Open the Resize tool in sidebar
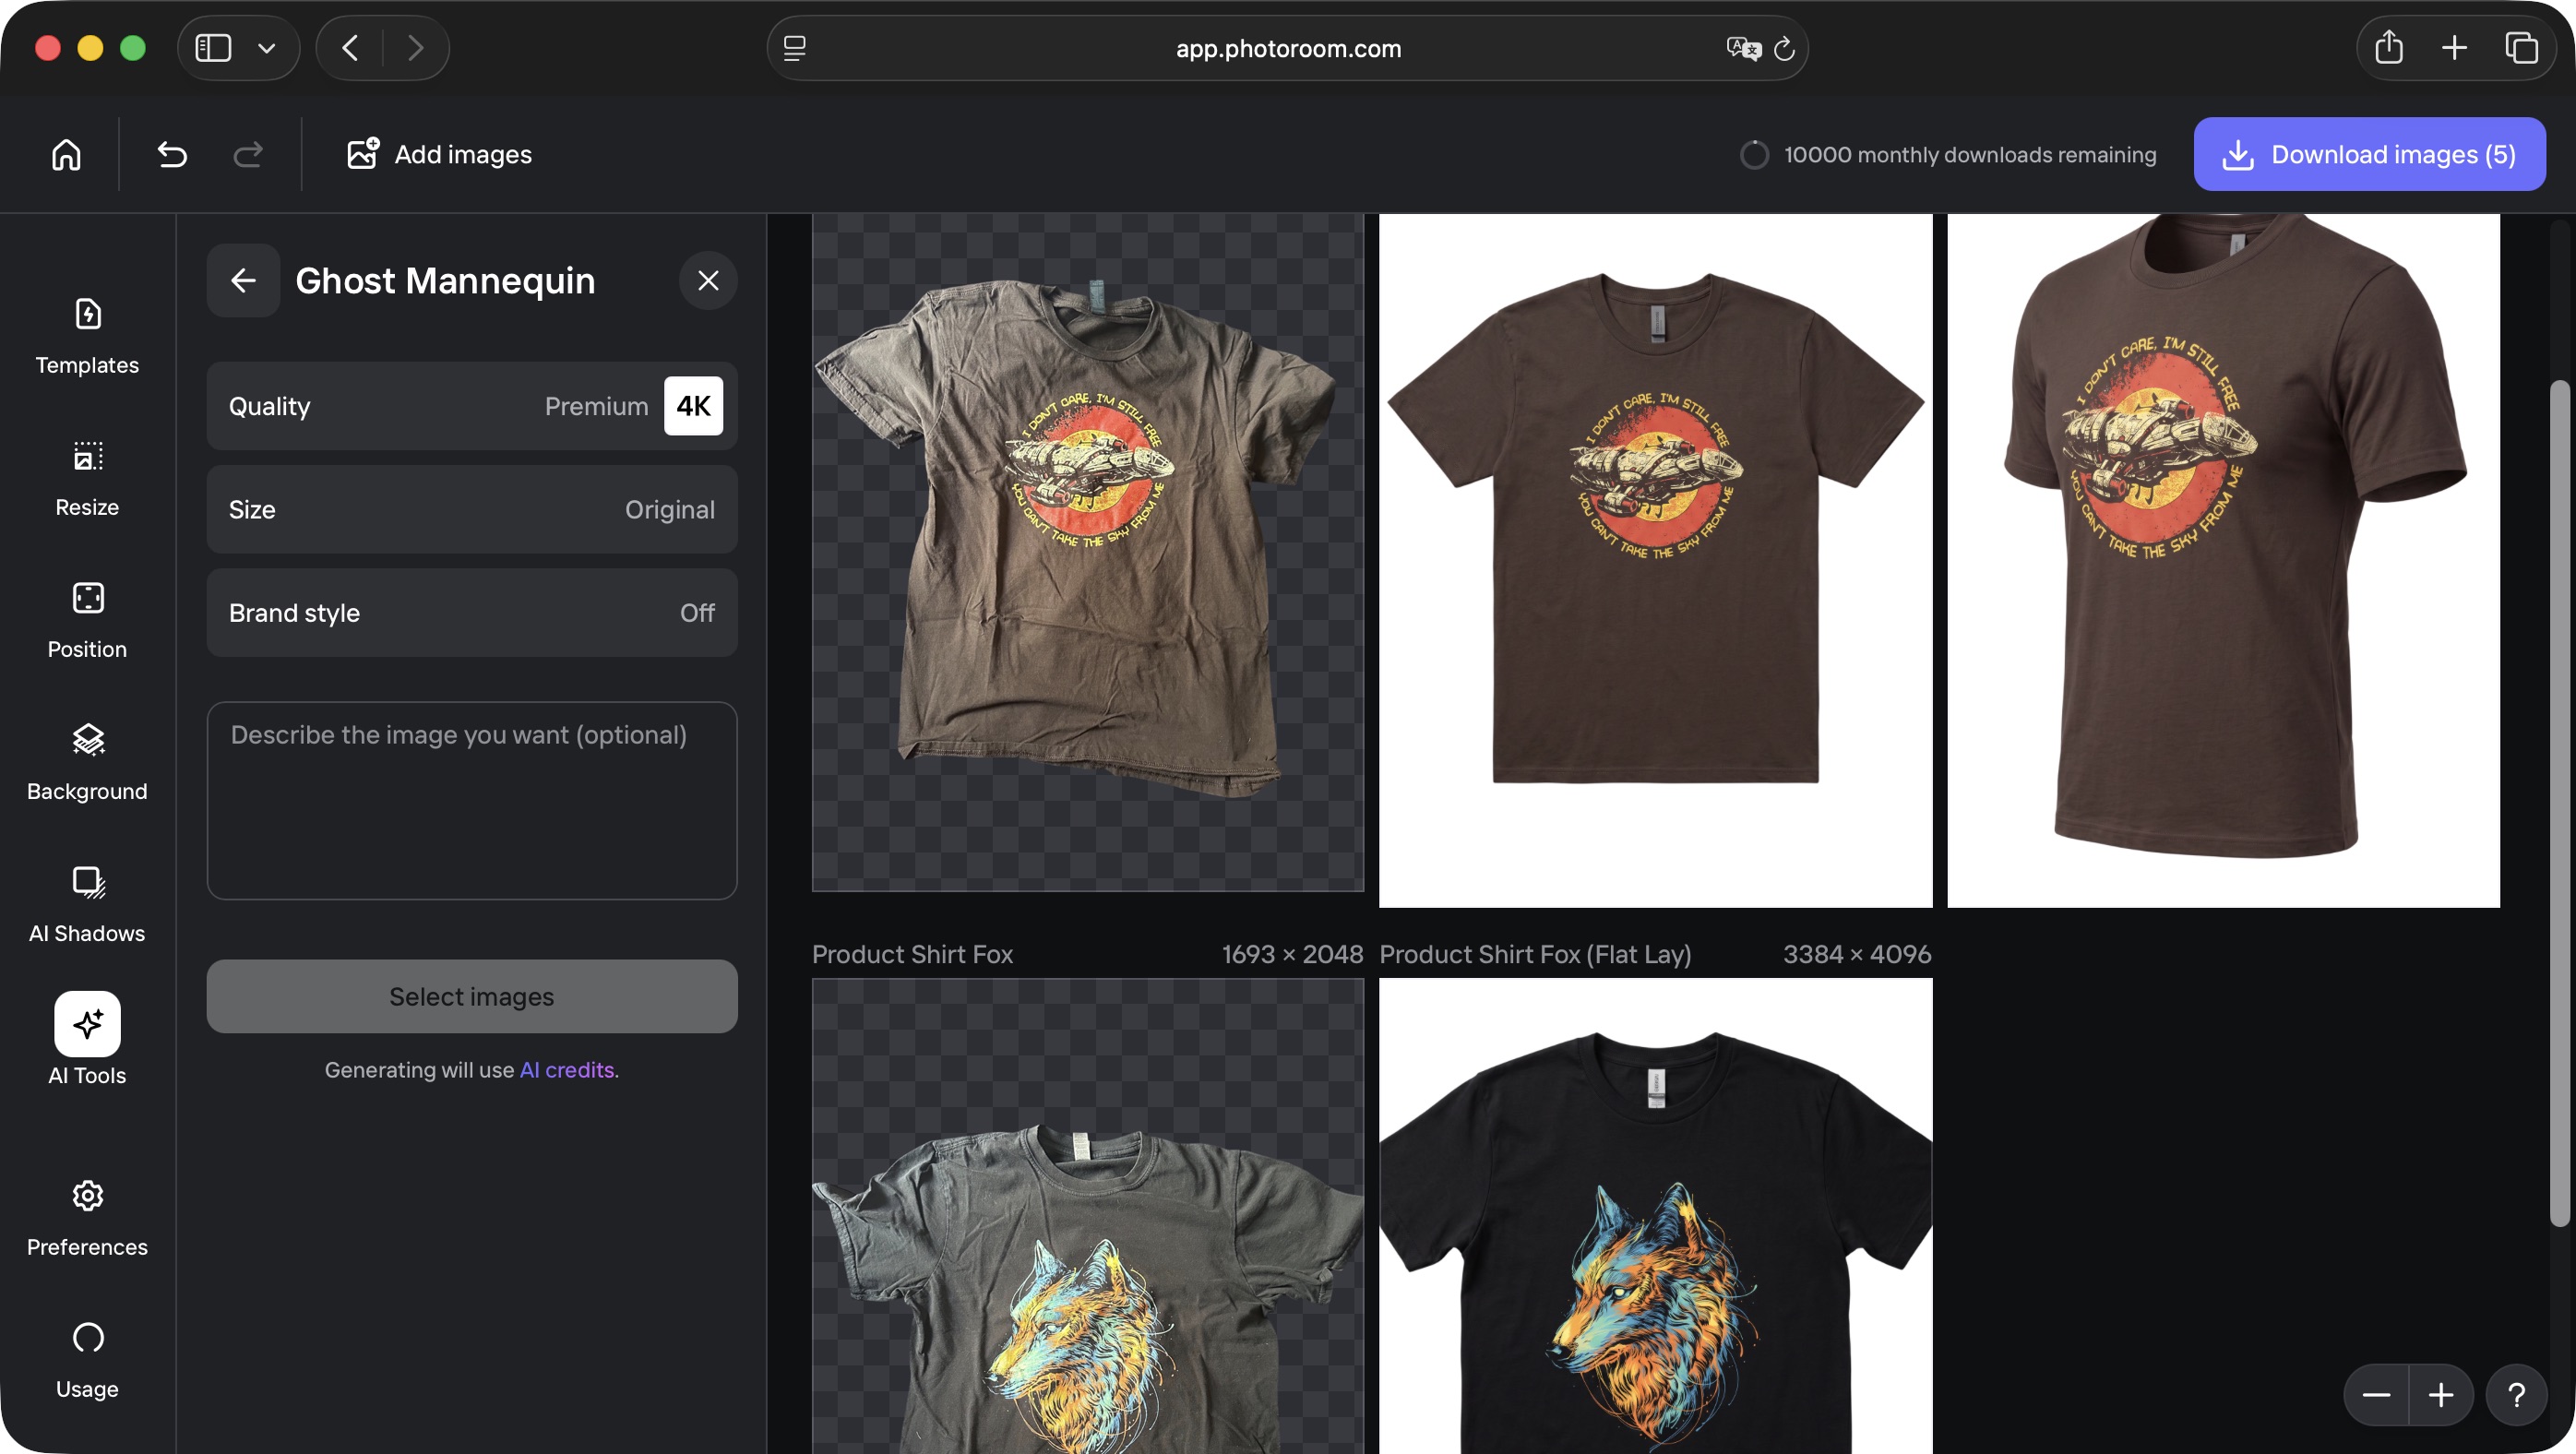The width and height of the screenshot is (2576, 1454). tap(87, 479)
